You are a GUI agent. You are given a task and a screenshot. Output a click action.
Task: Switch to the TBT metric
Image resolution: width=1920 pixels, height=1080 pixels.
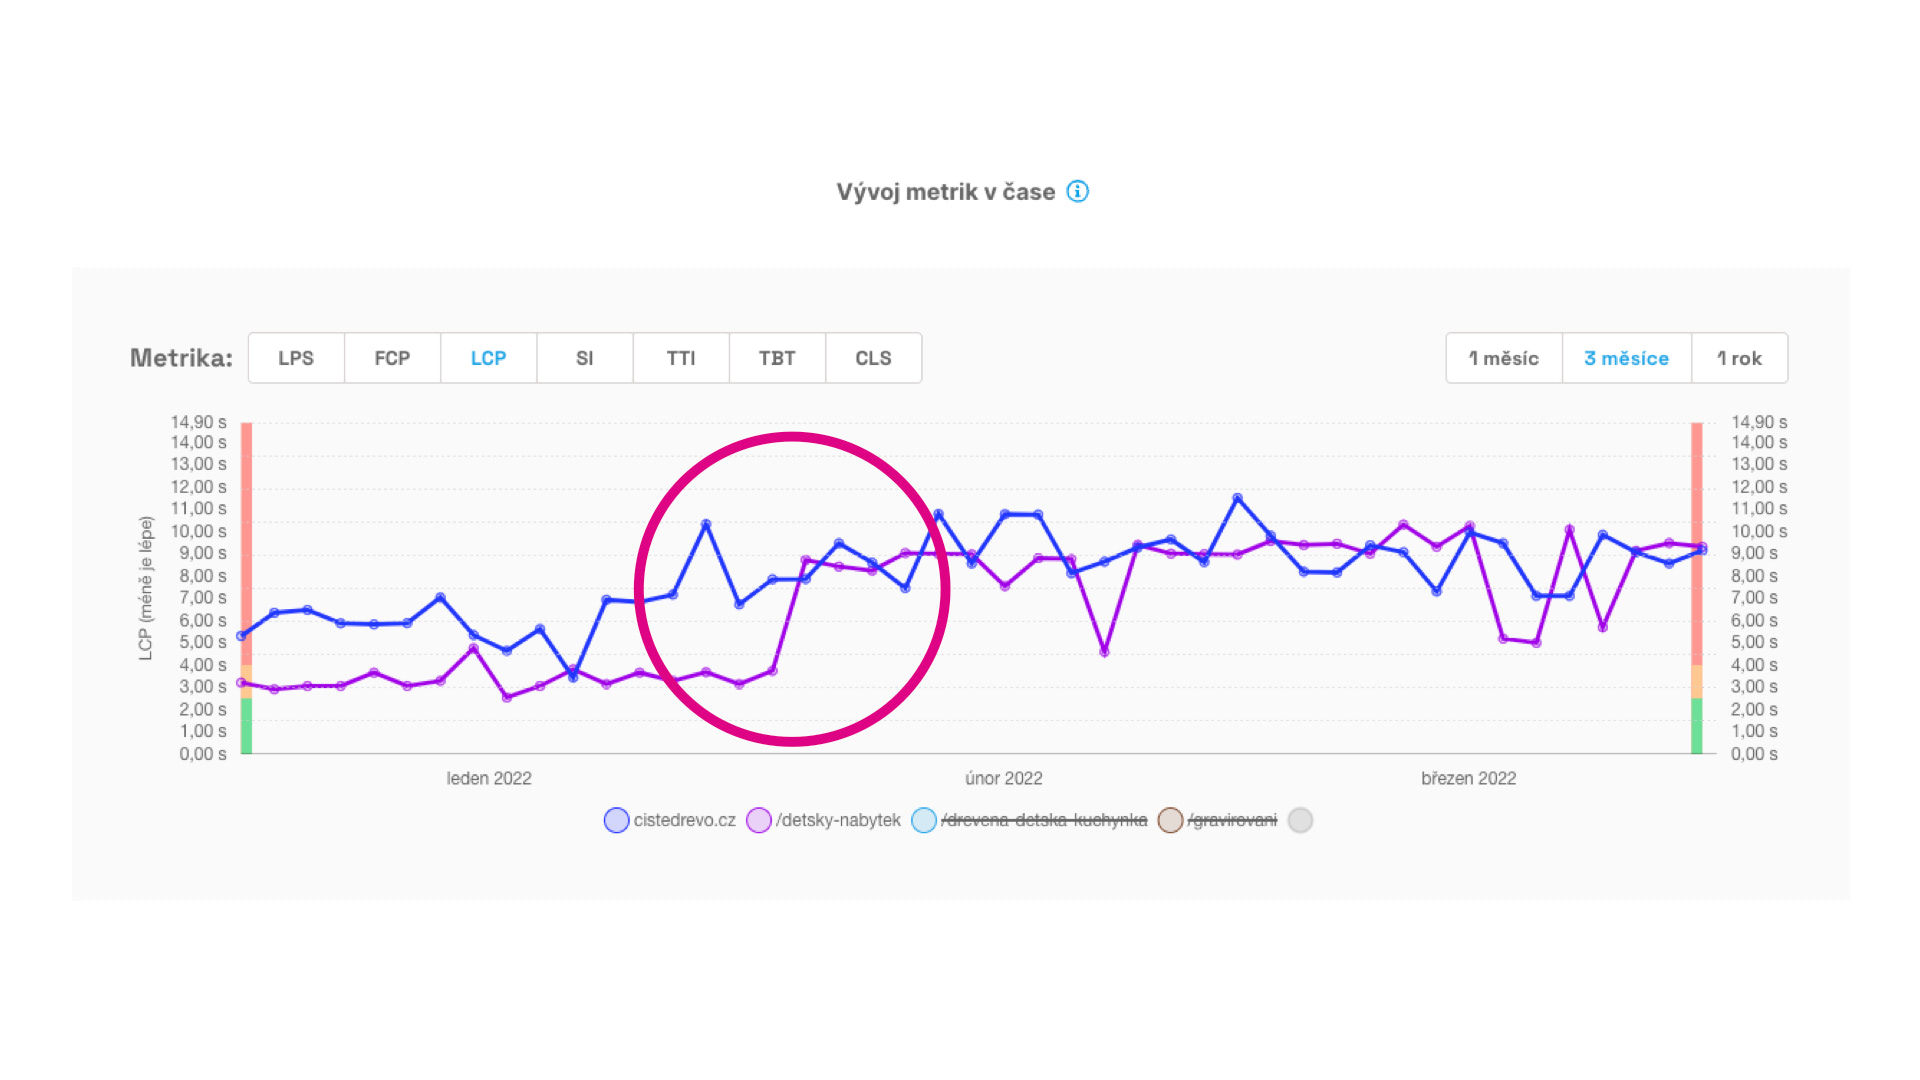tap(777, 357)
